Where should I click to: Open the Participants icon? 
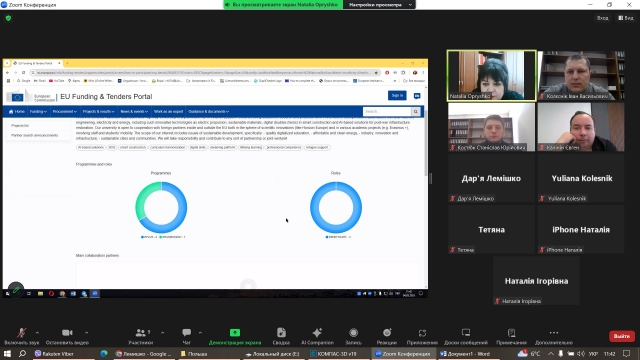(x=141, y=333)
